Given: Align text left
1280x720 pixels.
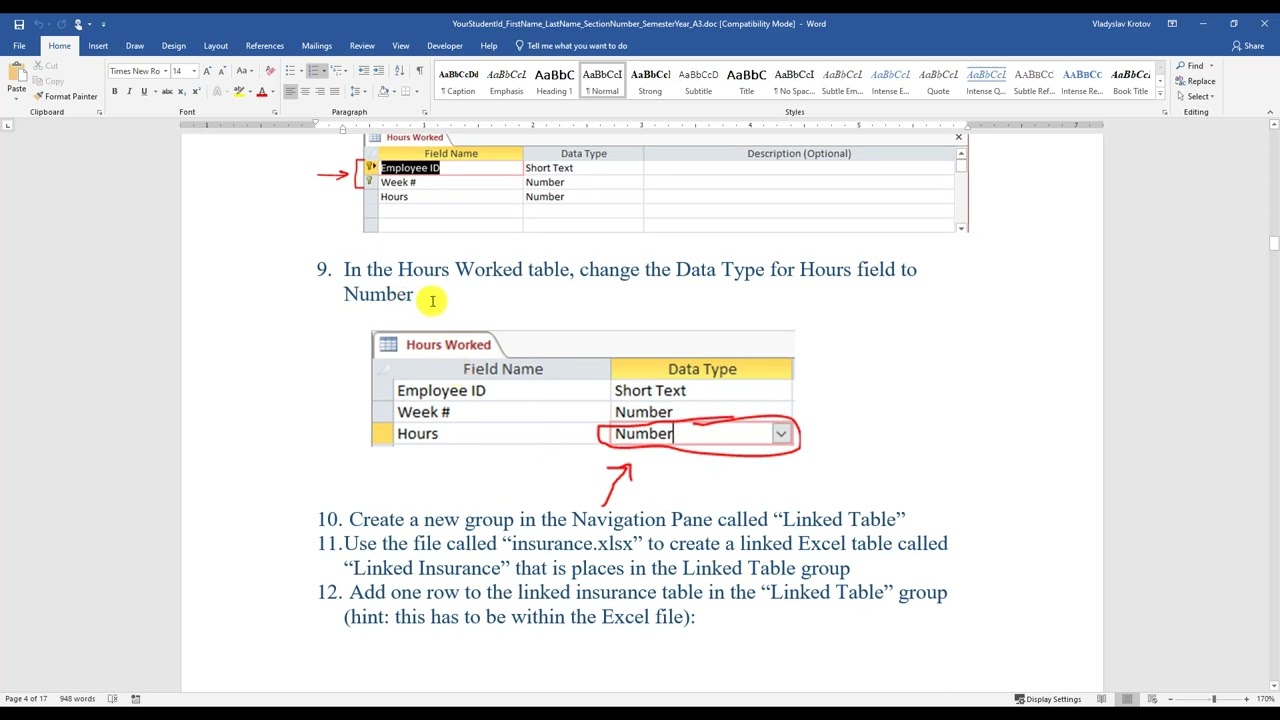Looking at the screenshot, I should [290, 91].
